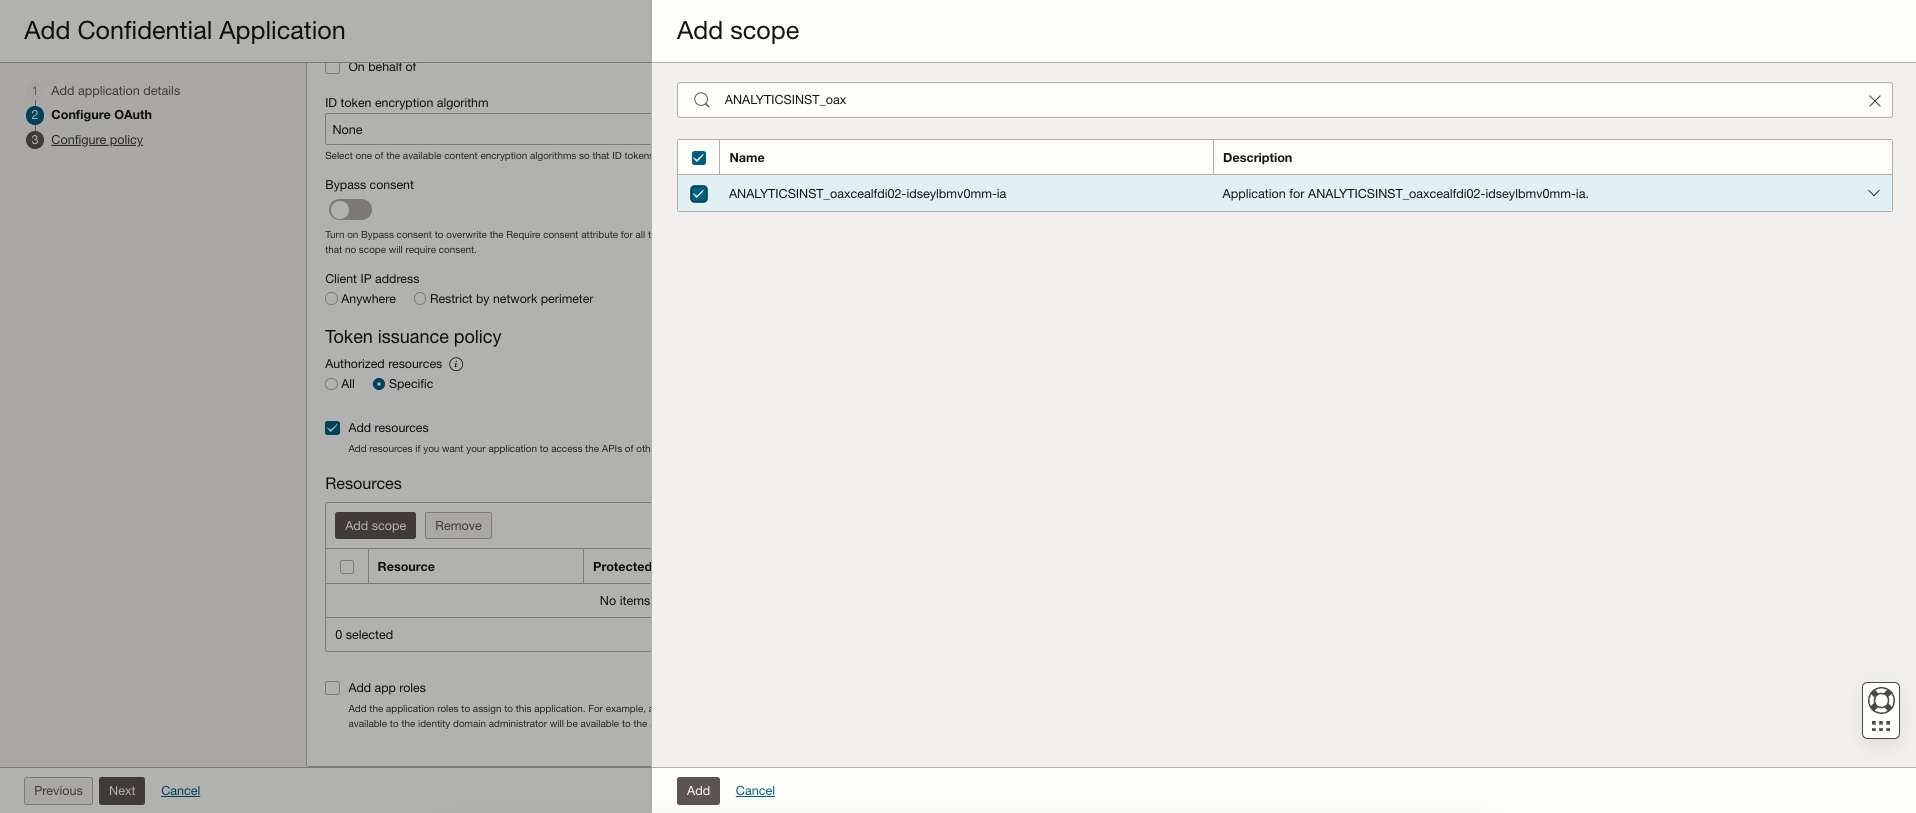Open the ID token encryption algorithm dropdown

point(488,130)
